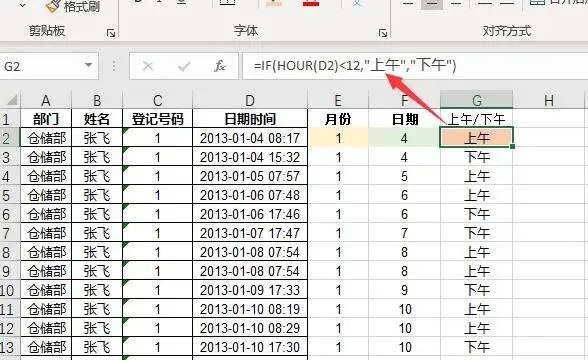Image resolution: width=588 pixels, height=360 pixels.
Task: Select row 2 header
Action: pyautogui.click(x=9, y=138)
